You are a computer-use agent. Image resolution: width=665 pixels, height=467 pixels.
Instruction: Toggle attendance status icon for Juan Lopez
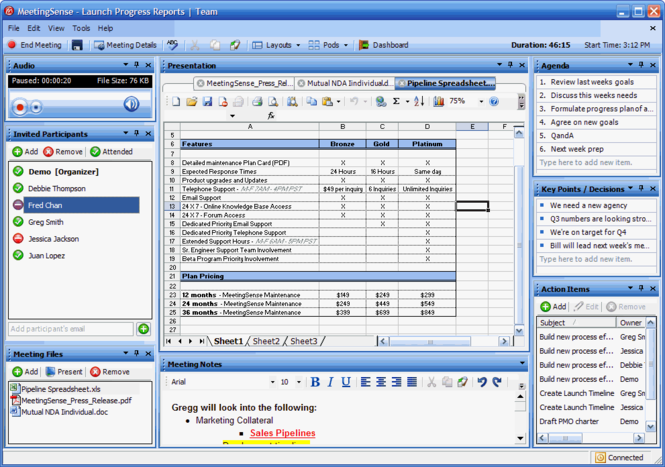coord(18,255)
